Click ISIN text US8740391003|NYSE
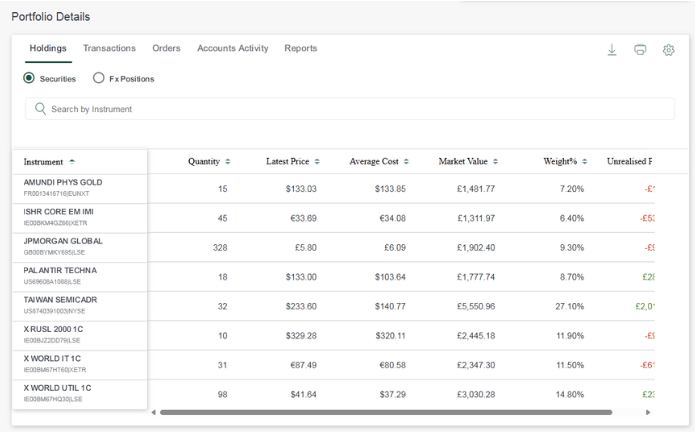The height and width of the screenshot is (434, 695). pos(55,311)
